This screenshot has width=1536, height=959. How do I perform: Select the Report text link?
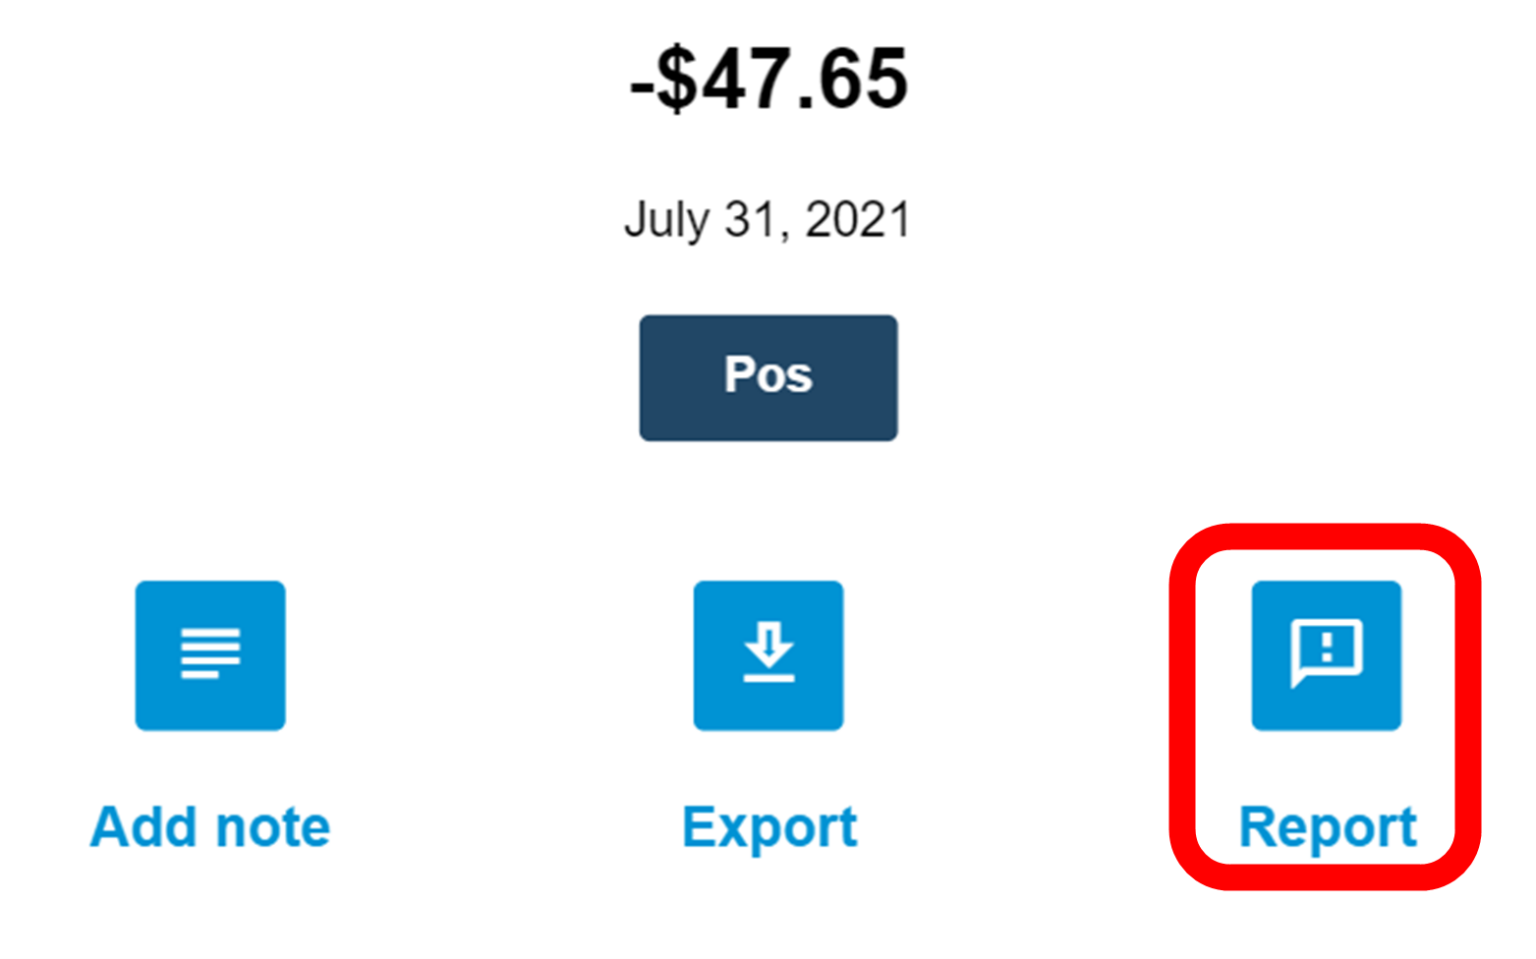point(1327,829)
